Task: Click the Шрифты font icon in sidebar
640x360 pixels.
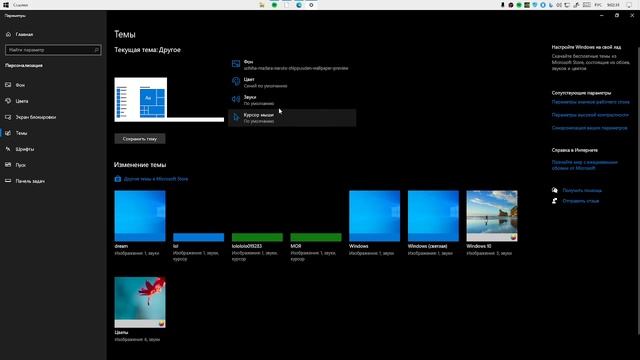Action: [x=8, y=149]
